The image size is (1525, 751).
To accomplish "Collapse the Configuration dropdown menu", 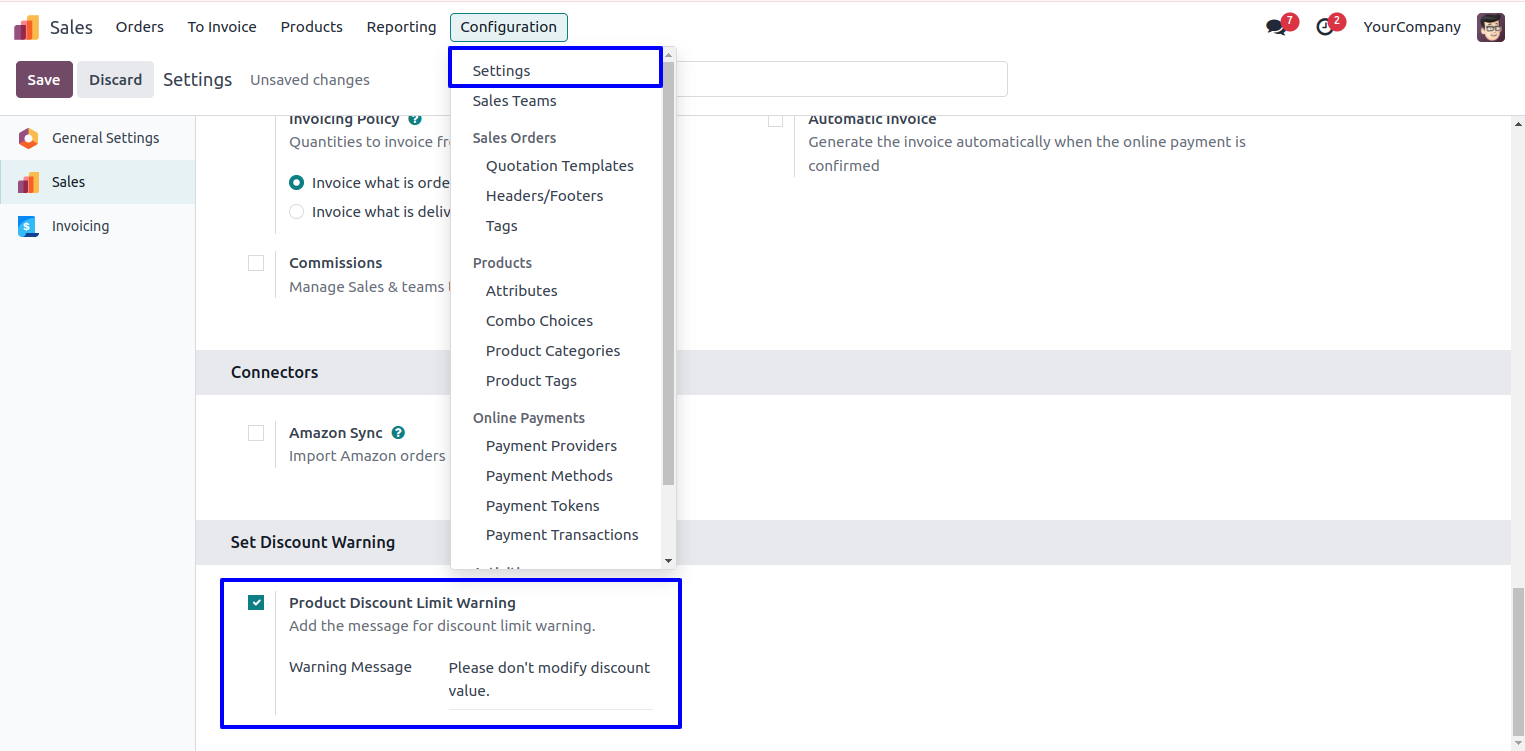I will pyautogui.click(x=508, y=27).
